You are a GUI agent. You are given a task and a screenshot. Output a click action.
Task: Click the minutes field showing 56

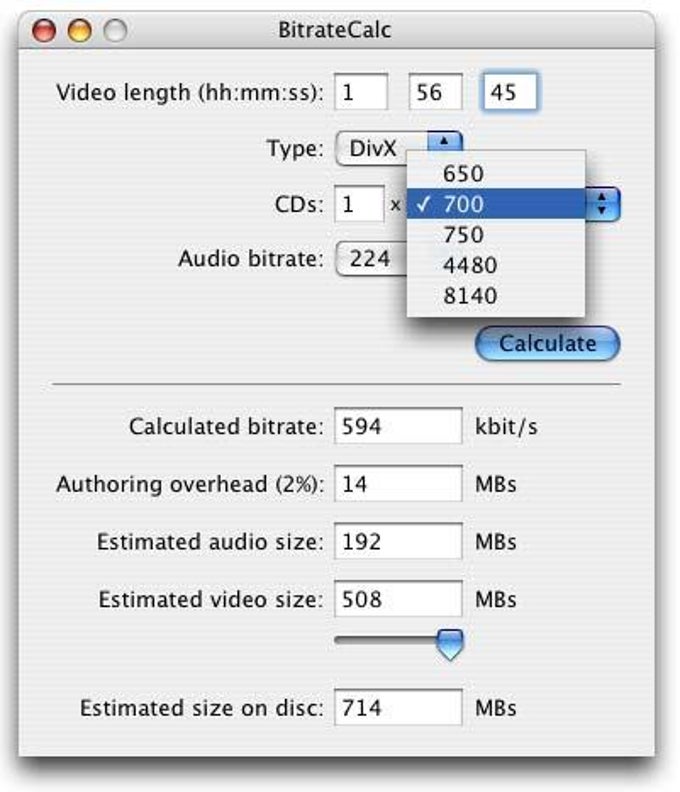coord(436,93)
